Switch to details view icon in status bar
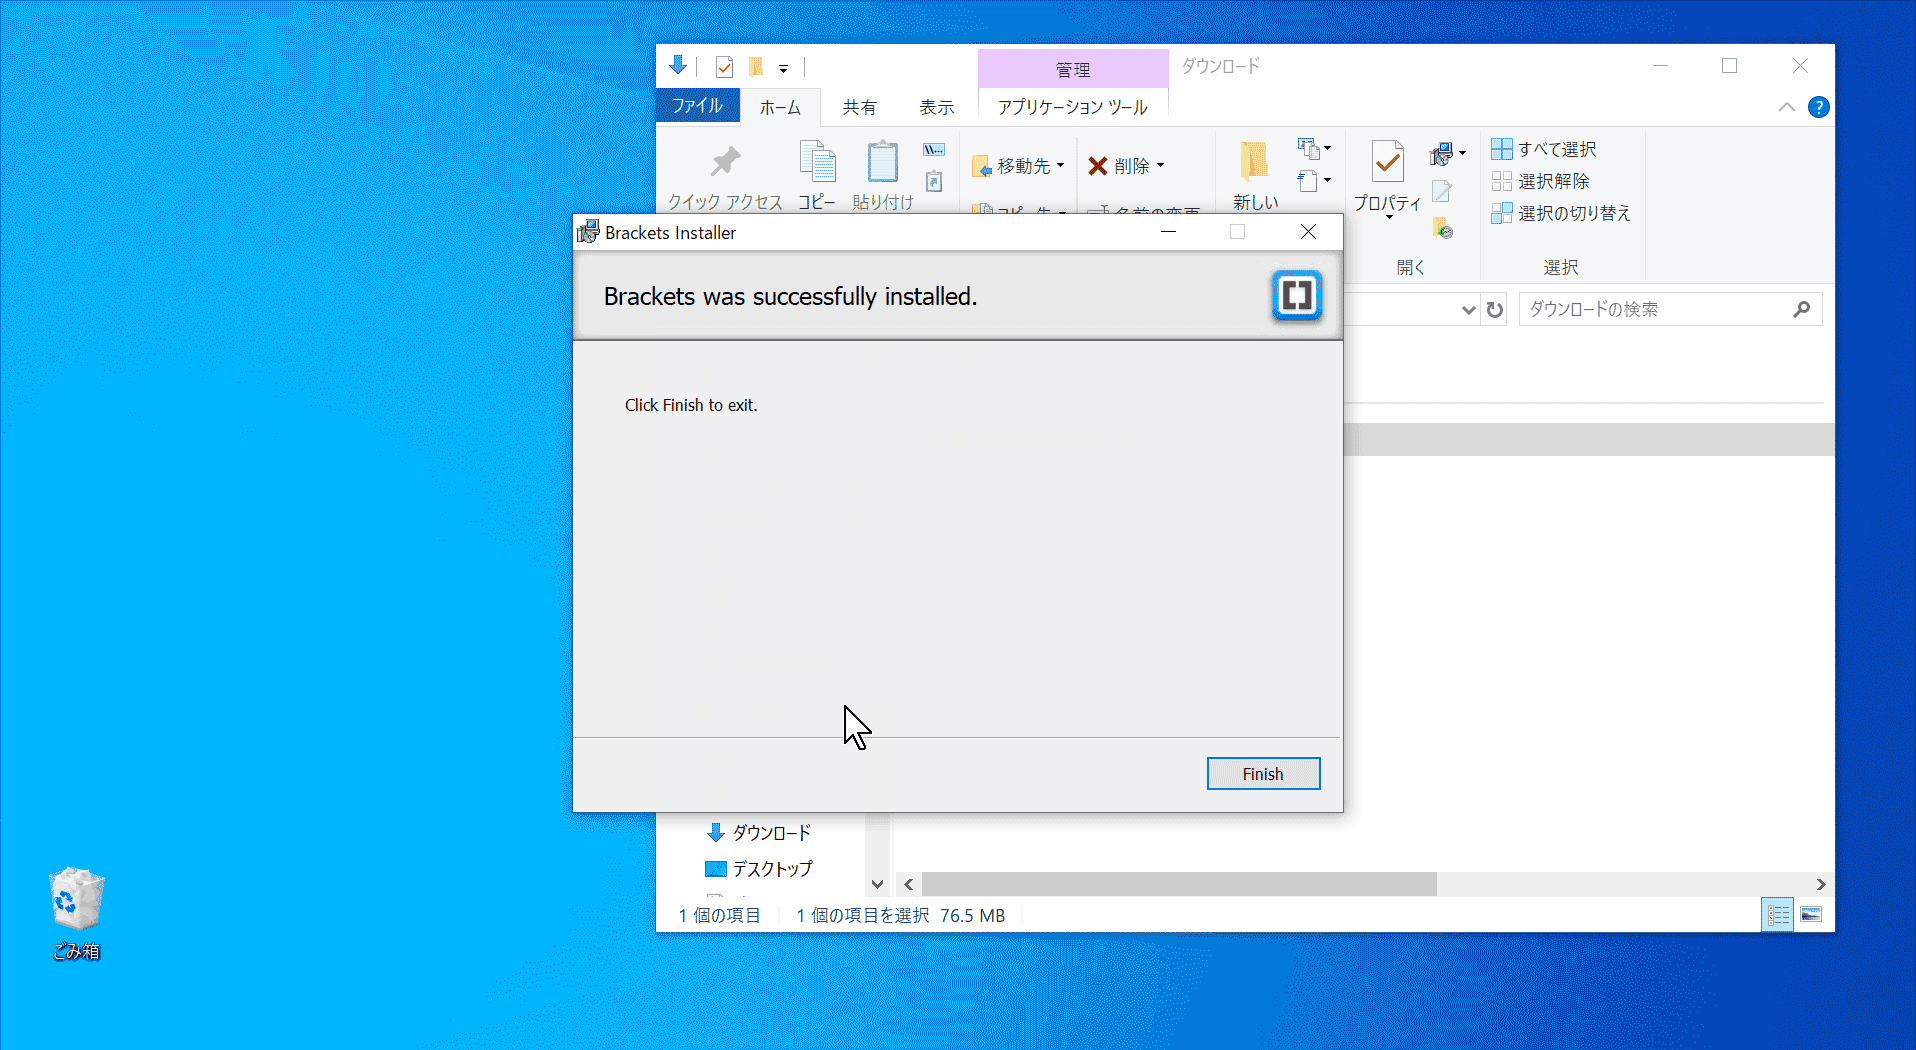This screenshot has width=1916, height=1050. click(1778, 915)
